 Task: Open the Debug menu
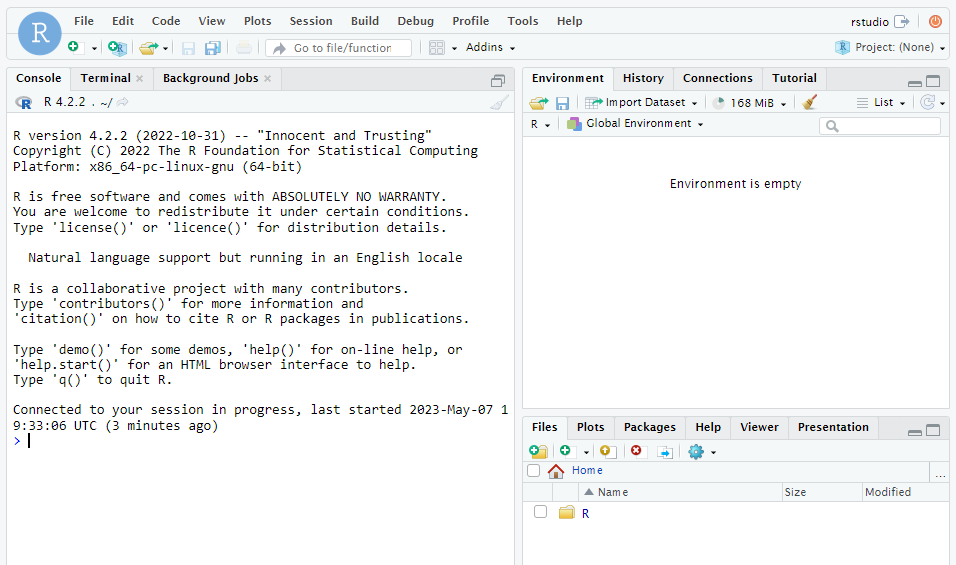coord(415,21)
